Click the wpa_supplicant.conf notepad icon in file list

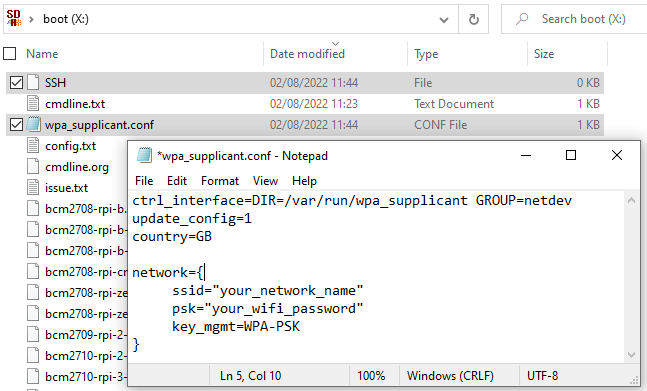[x=33, y=125]
